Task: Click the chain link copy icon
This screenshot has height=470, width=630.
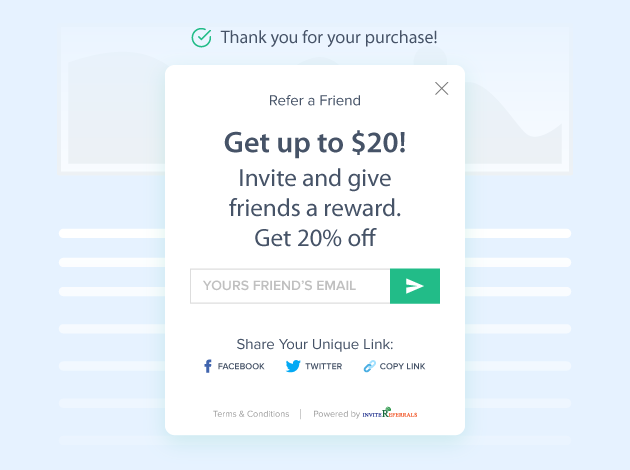Action: click(x=369, y=366)
